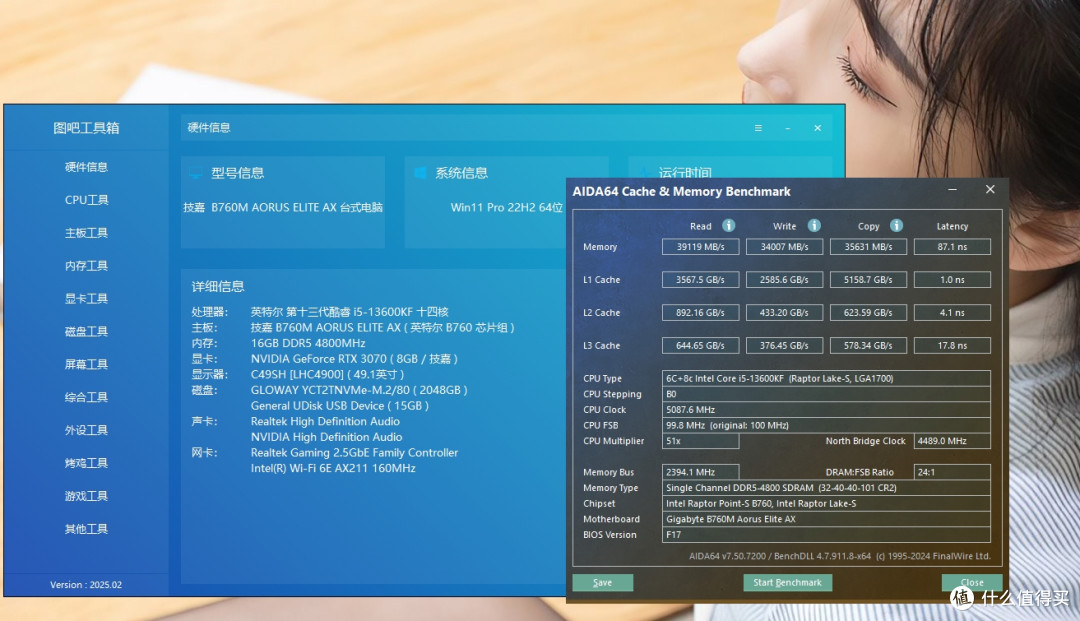Image resolution: width=1080 pixels, height=621 pixels.
Task: Click the Read info icon in AIDA64
Action: point(728,226)
